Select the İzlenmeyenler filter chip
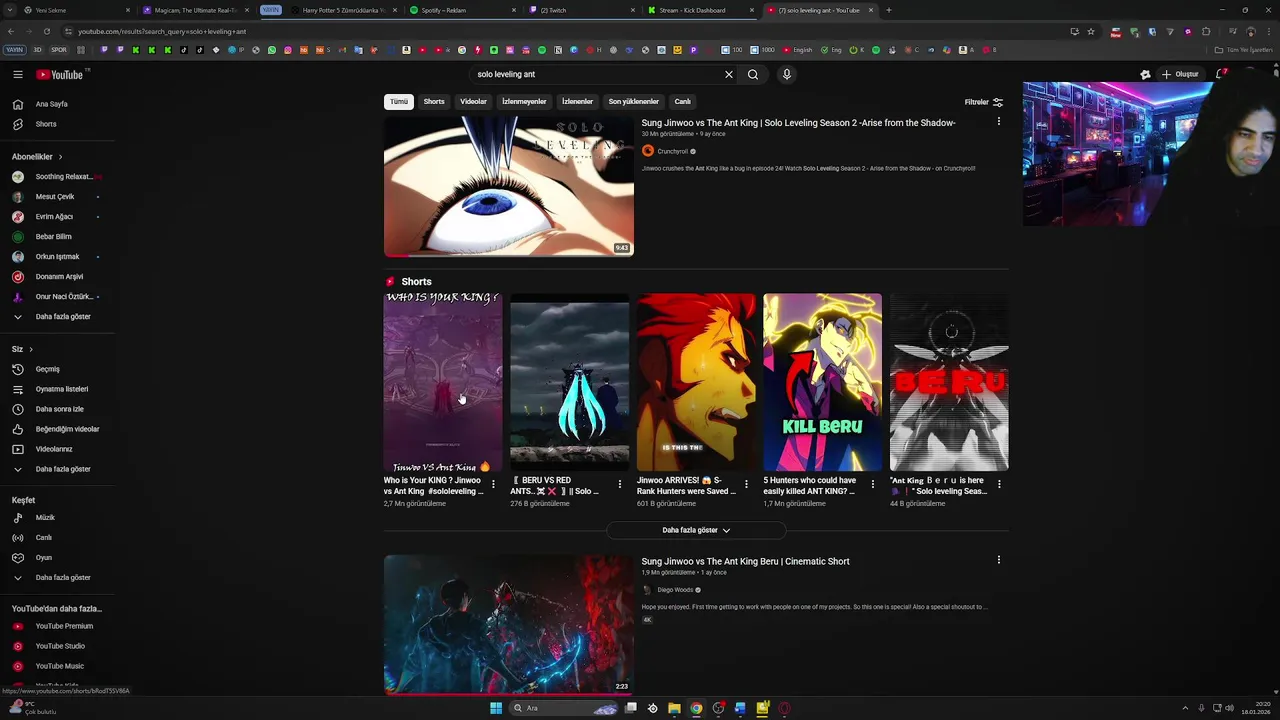This screenshot has height=720, width=1280. [x=524, y=102]
